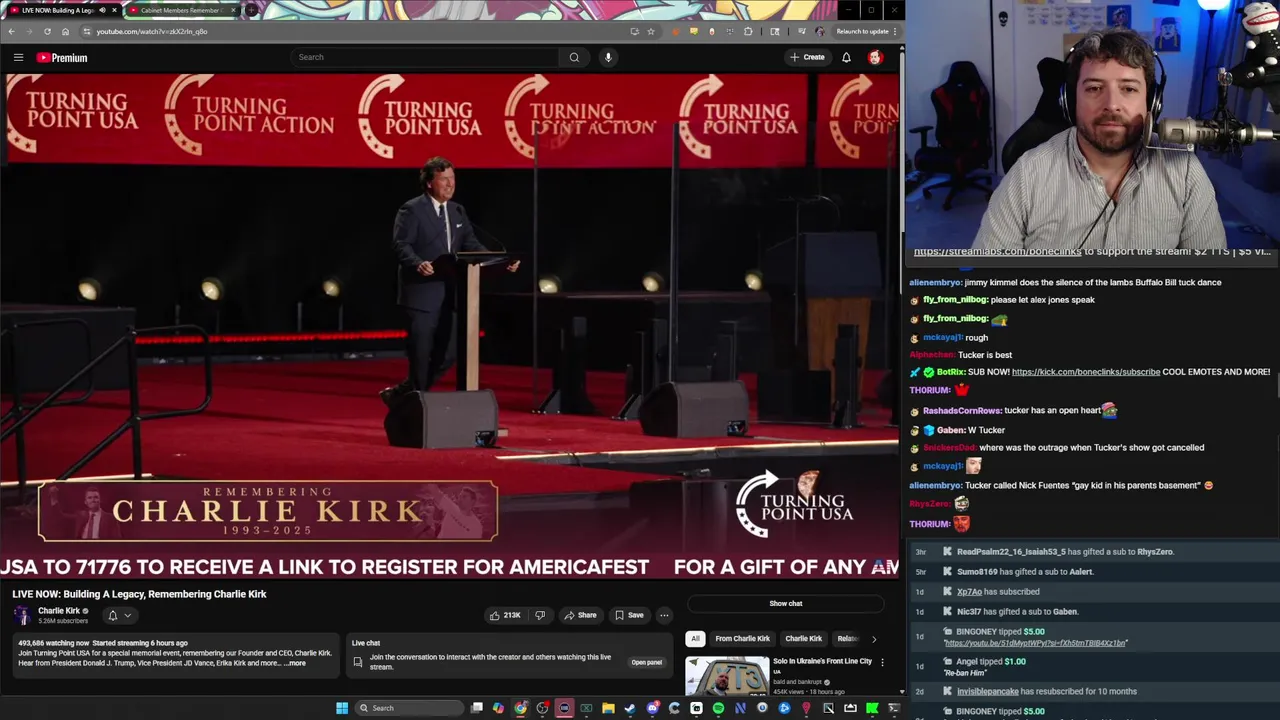Viewport: 1280px width, 720px height.
Task: Open File Explorer from the taskbar
Action: pyautogui.click(x=608, y=708)
